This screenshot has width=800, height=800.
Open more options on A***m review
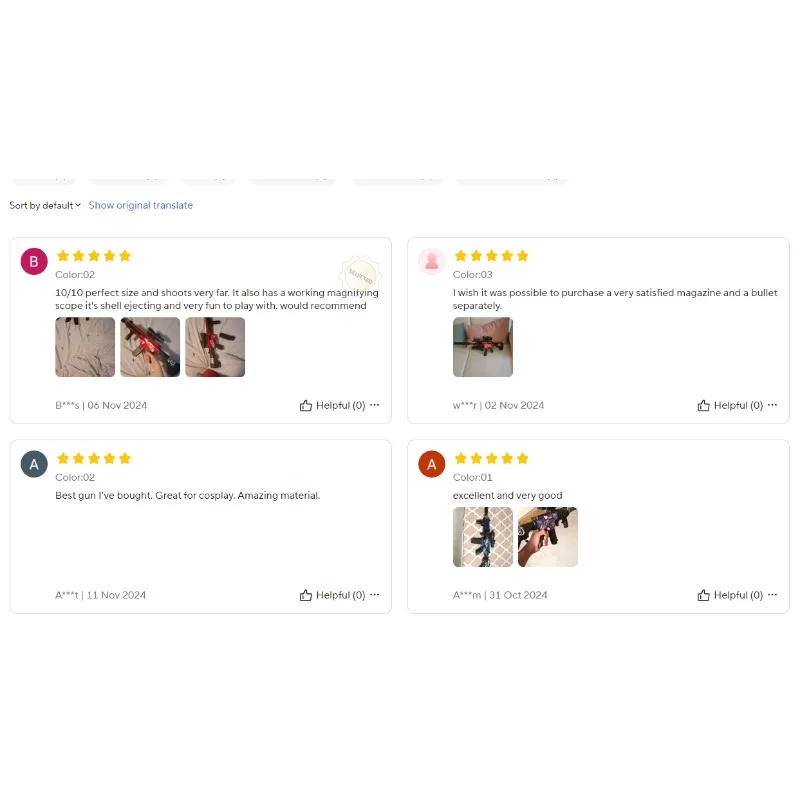[772, 595]
